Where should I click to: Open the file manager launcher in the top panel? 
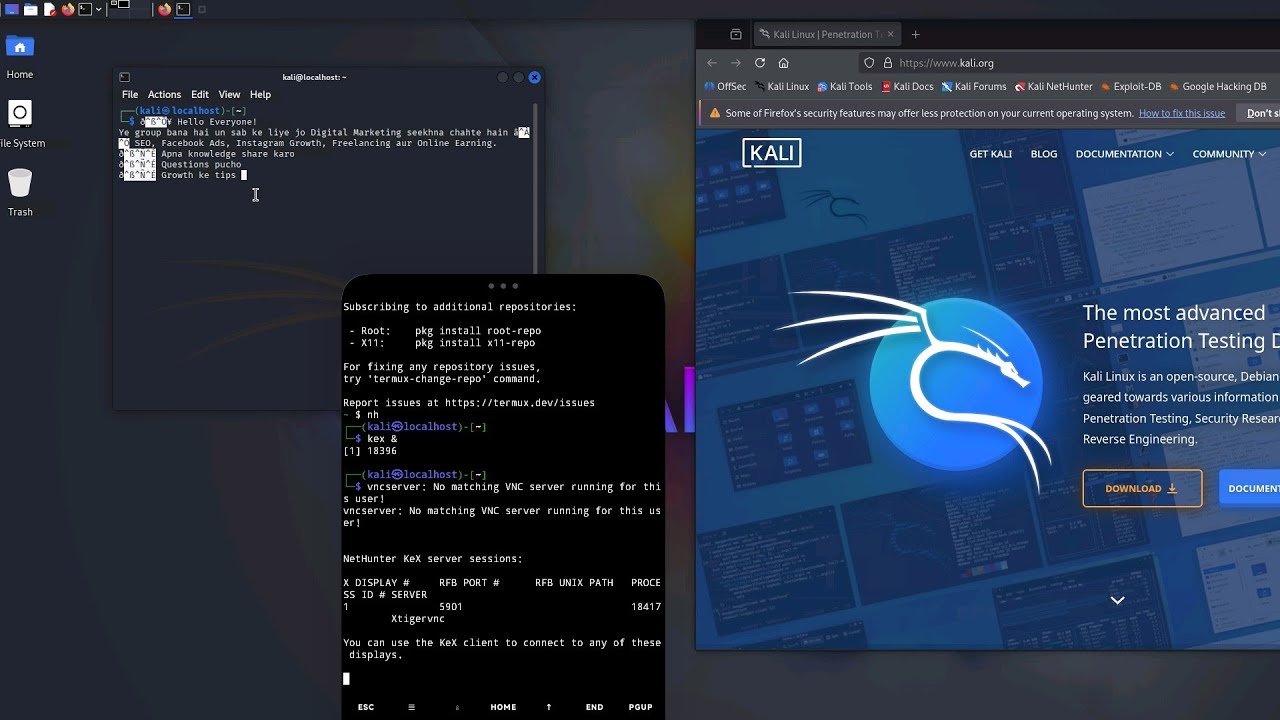tap(31, 9)
